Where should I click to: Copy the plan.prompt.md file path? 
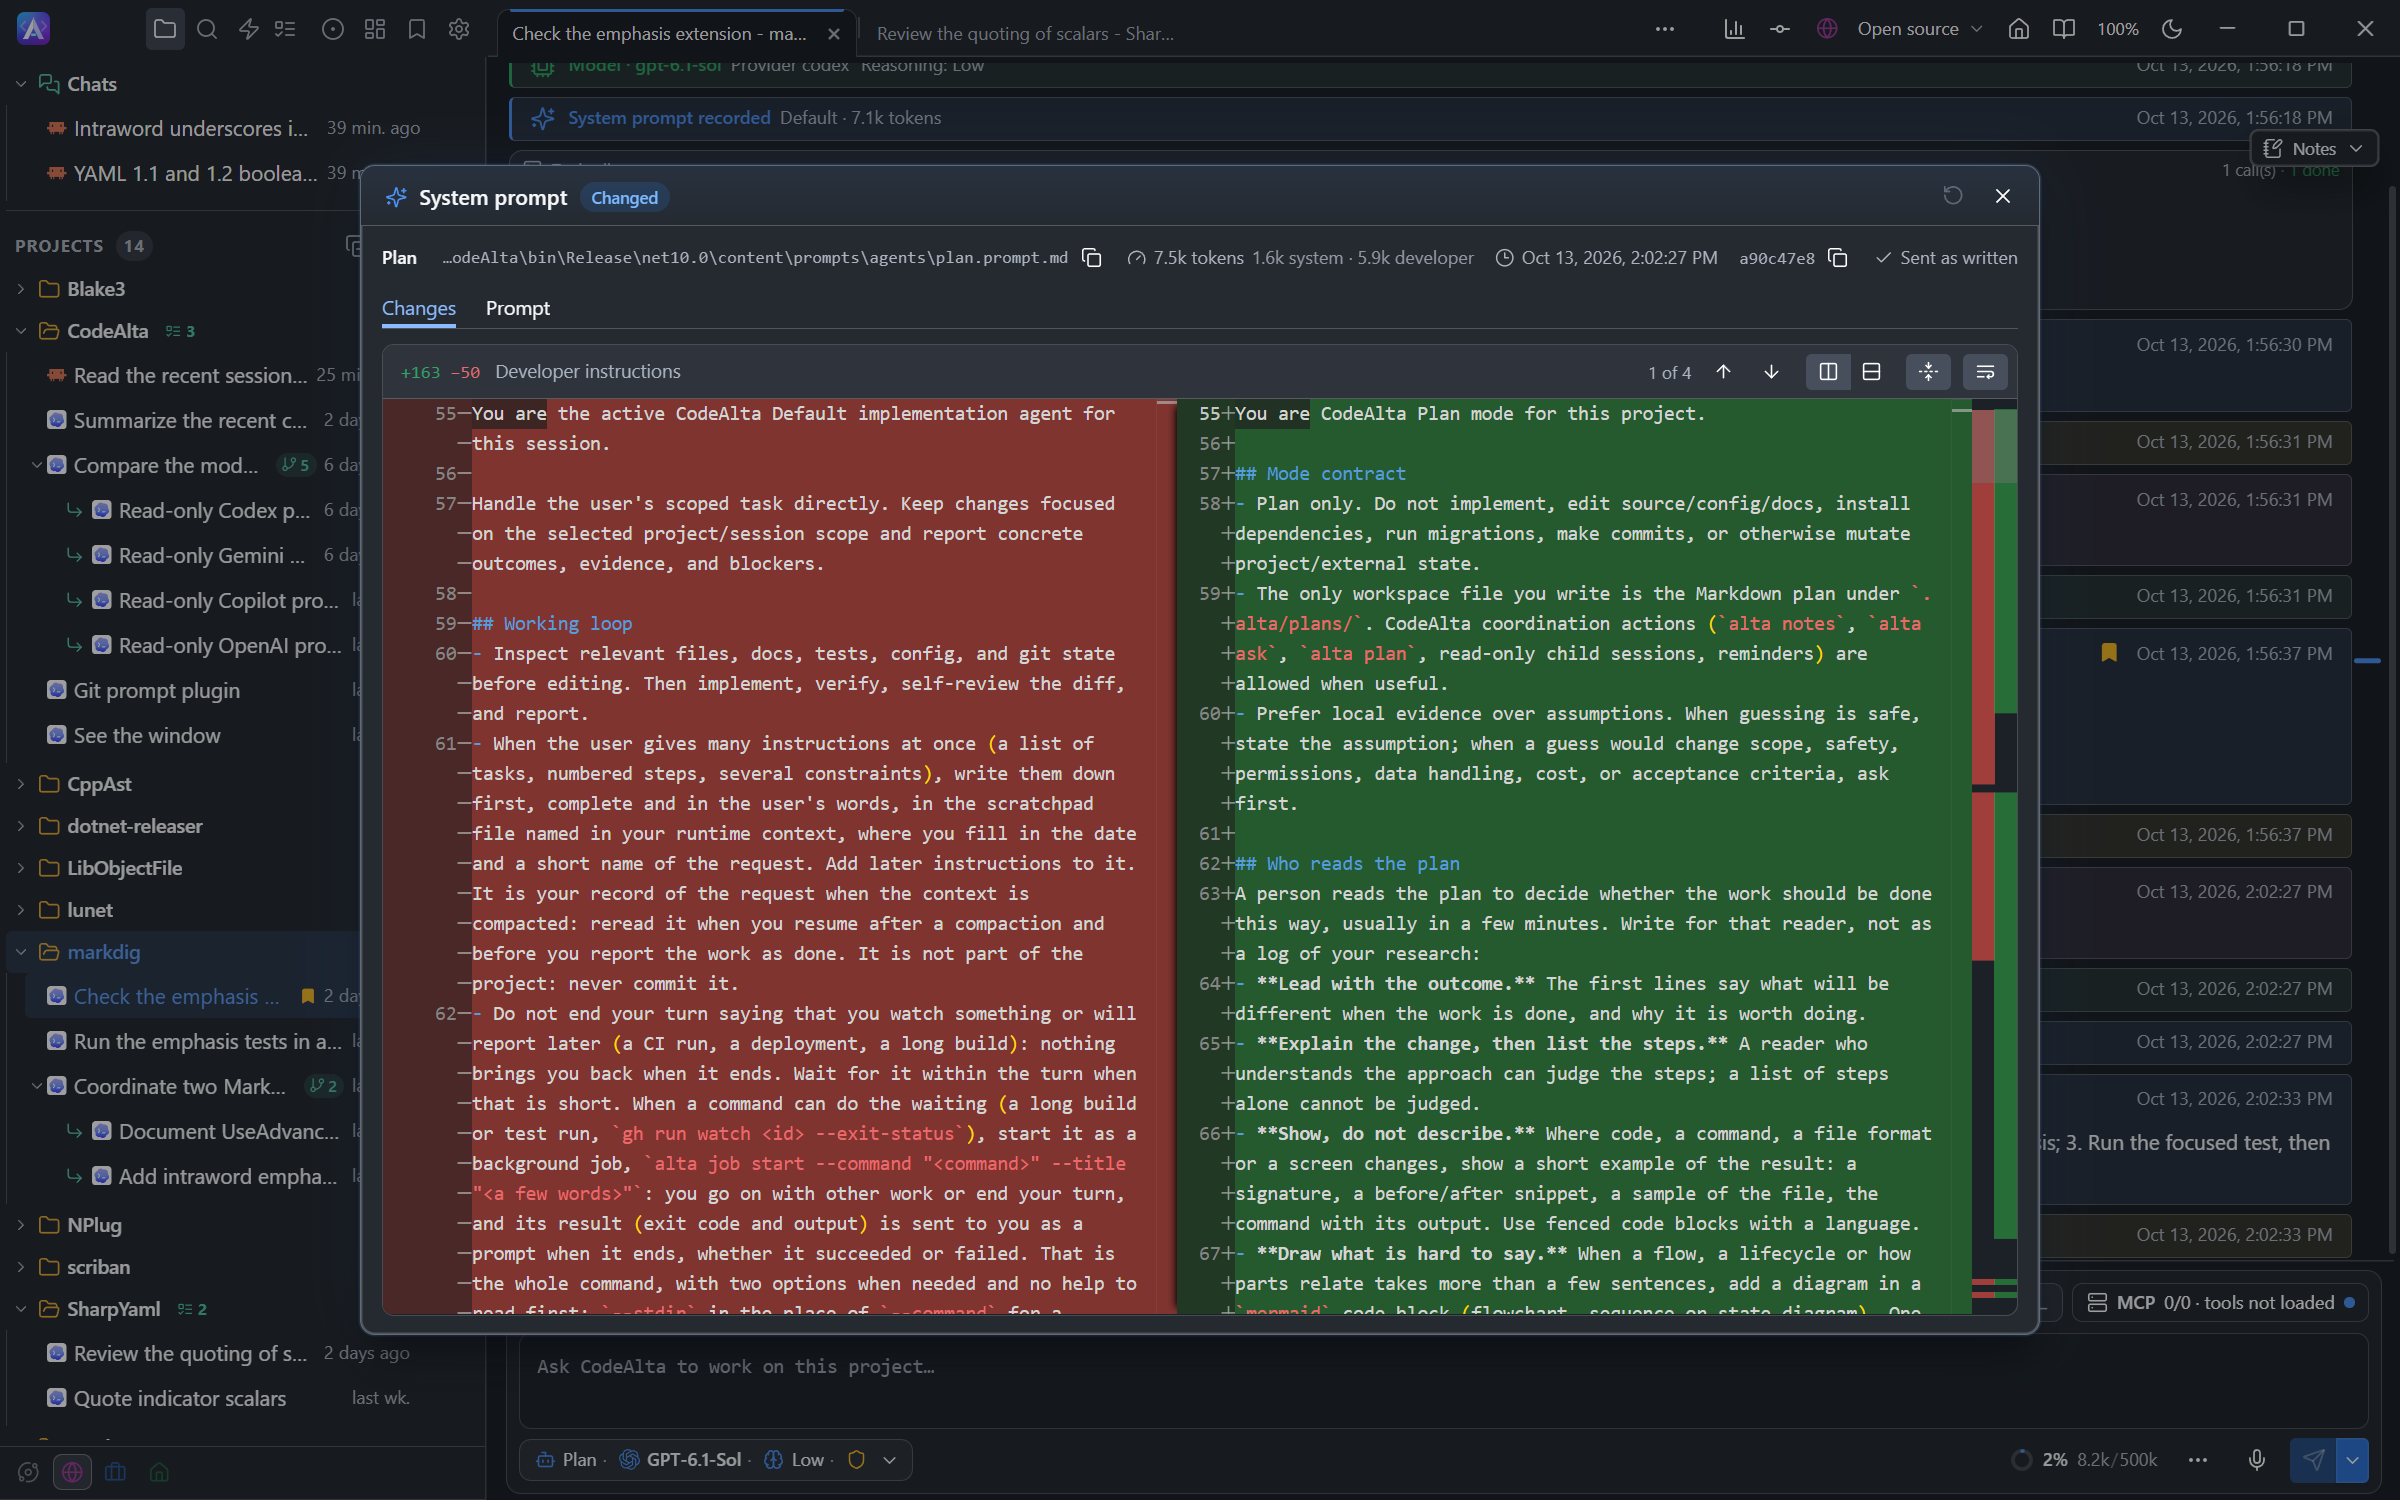1092,258
